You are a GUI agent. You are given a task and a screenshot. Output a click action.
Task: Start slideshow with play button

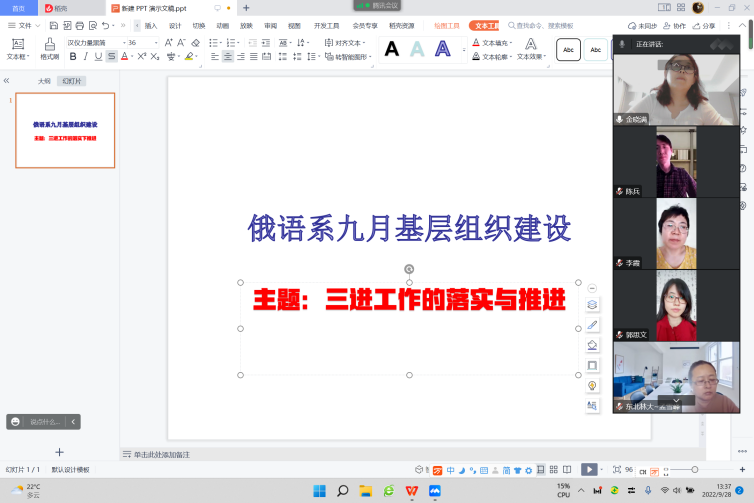tap(589, 469)
